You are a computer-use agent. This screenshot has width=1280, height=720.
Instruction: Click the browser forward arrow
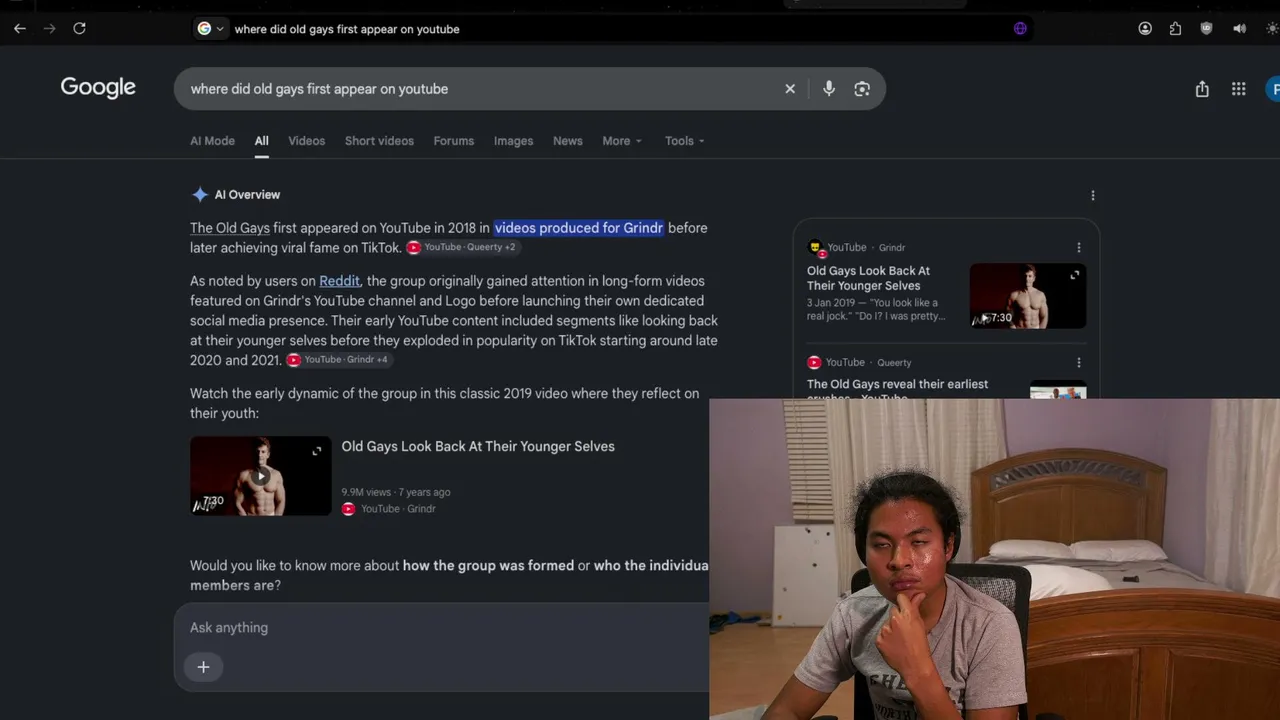pyautogui.click(x=50, y=29)
